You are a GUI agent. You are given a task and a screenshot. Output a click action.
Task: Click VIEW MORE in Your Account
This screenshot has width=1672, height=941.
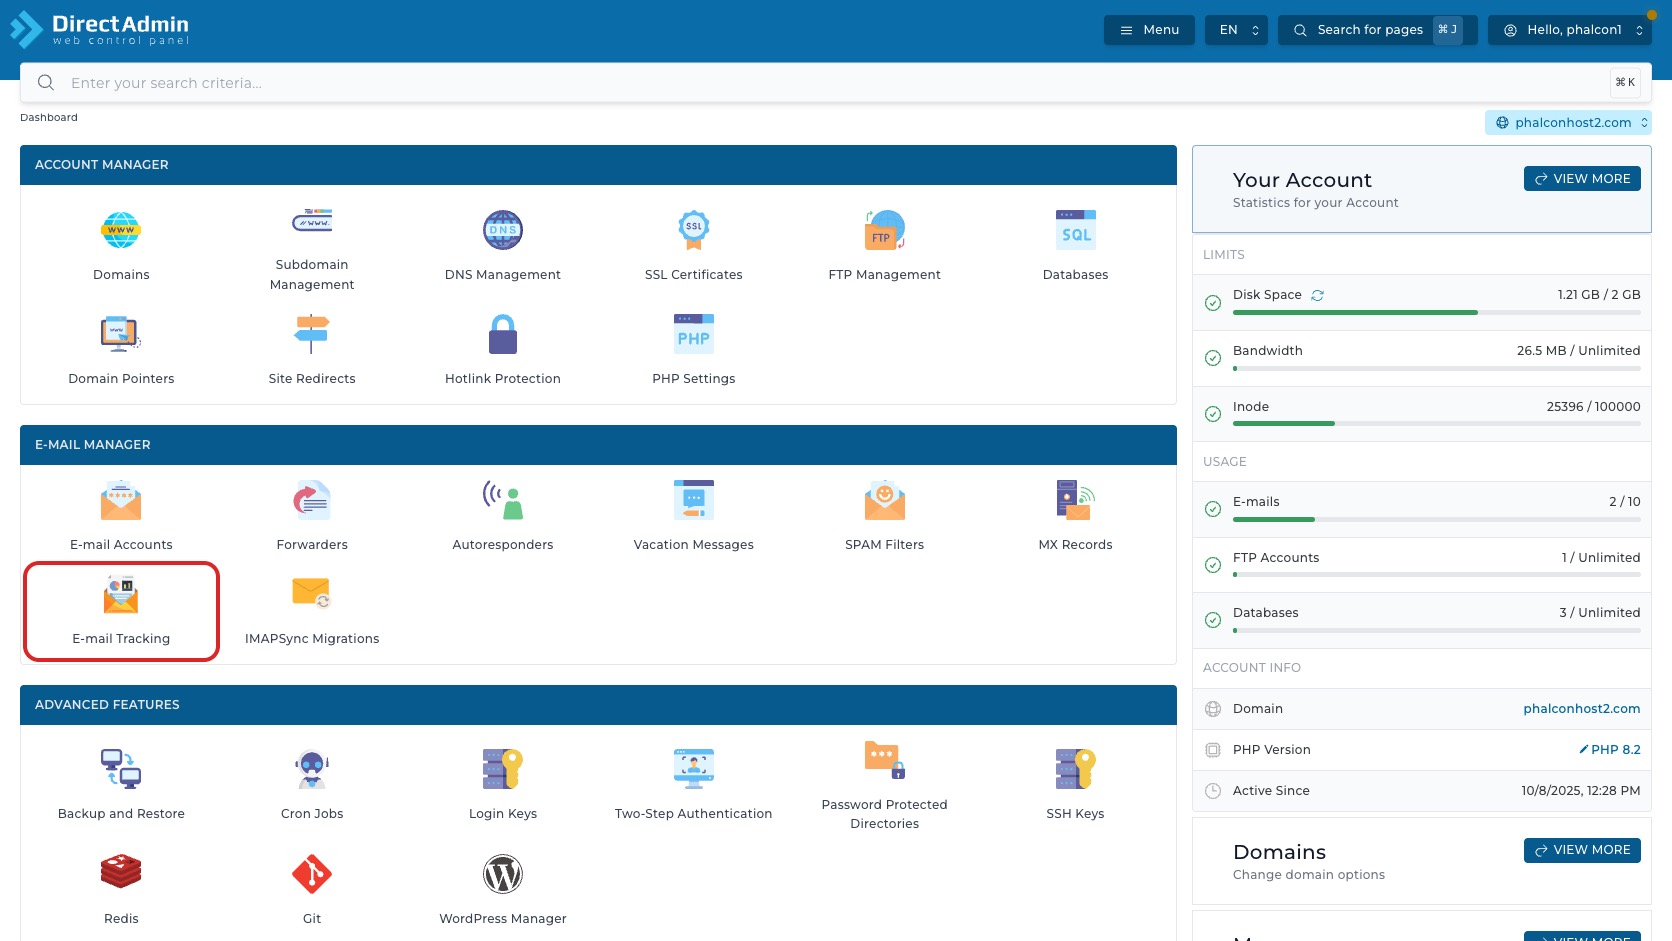[1582, 178]
